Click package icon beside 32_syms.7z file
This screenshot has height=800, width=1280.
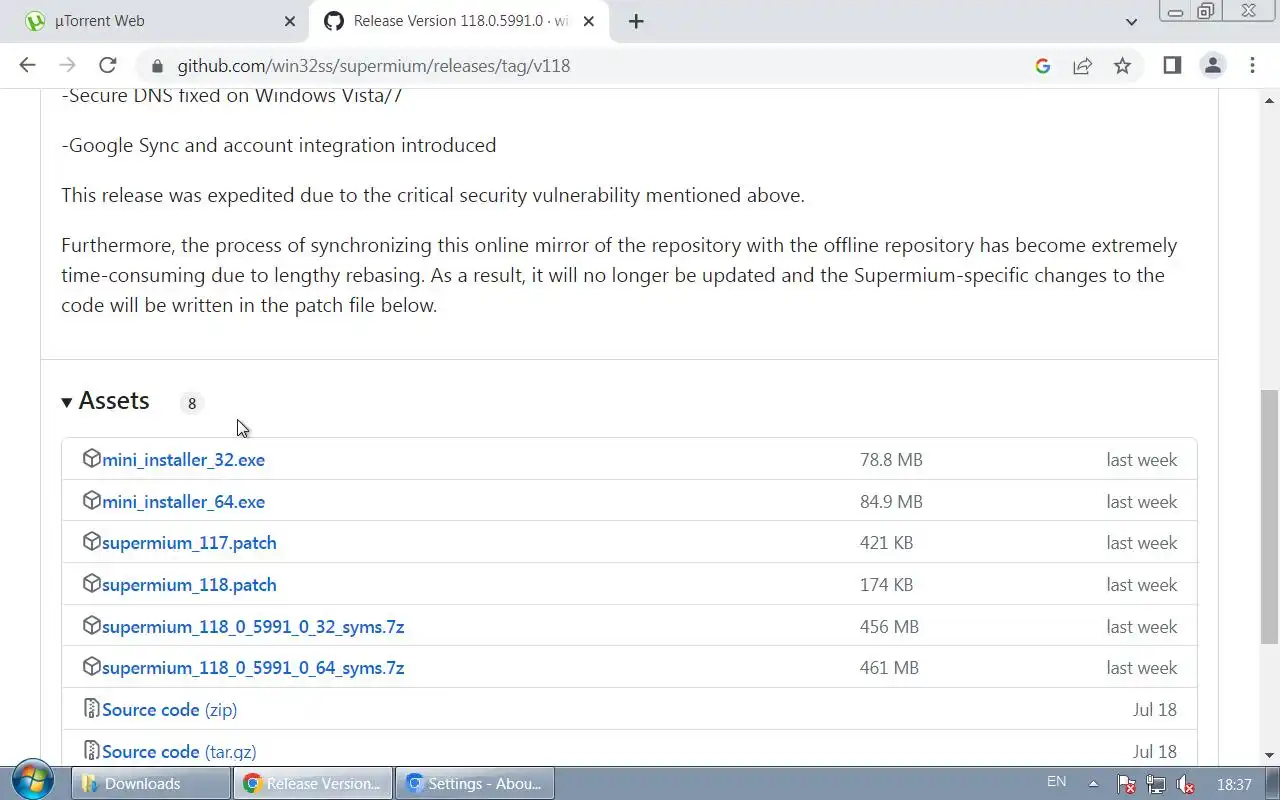click(91, 625)
